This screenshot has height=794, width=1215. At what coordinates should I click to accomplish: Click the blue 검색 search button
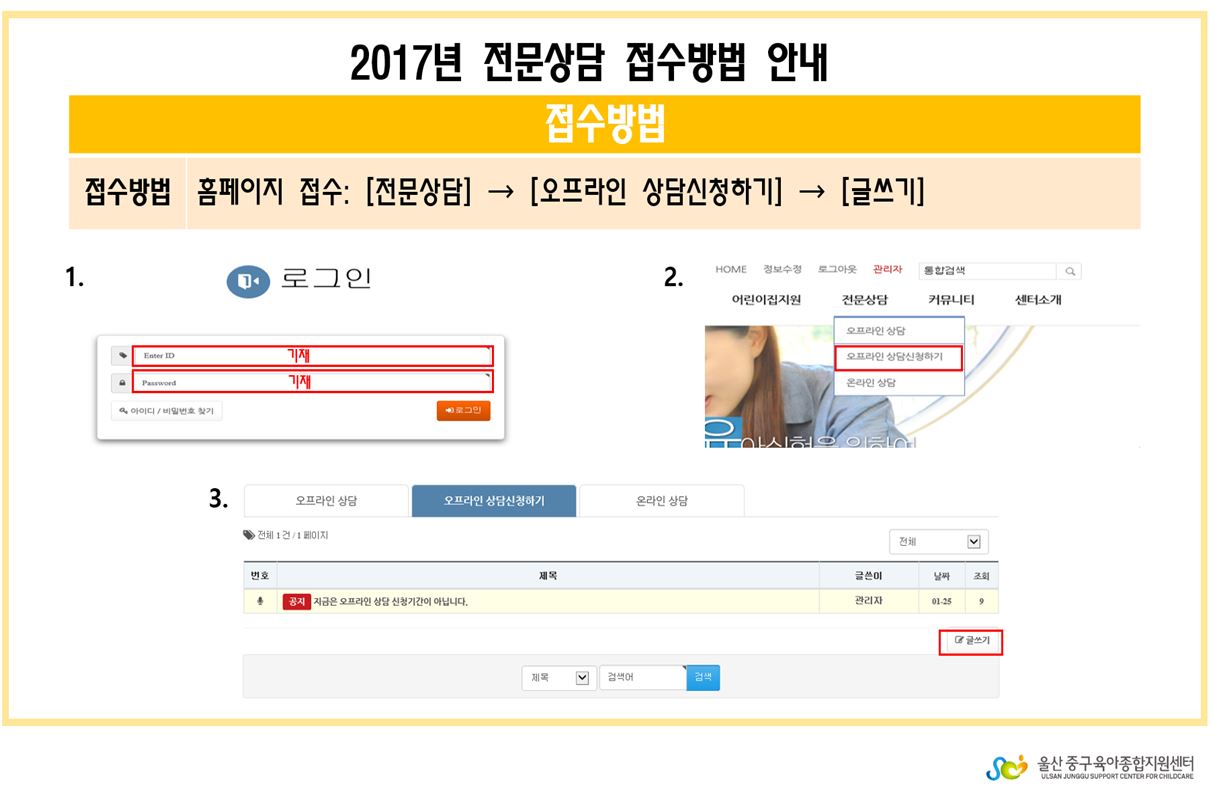[x=703, y=678]
